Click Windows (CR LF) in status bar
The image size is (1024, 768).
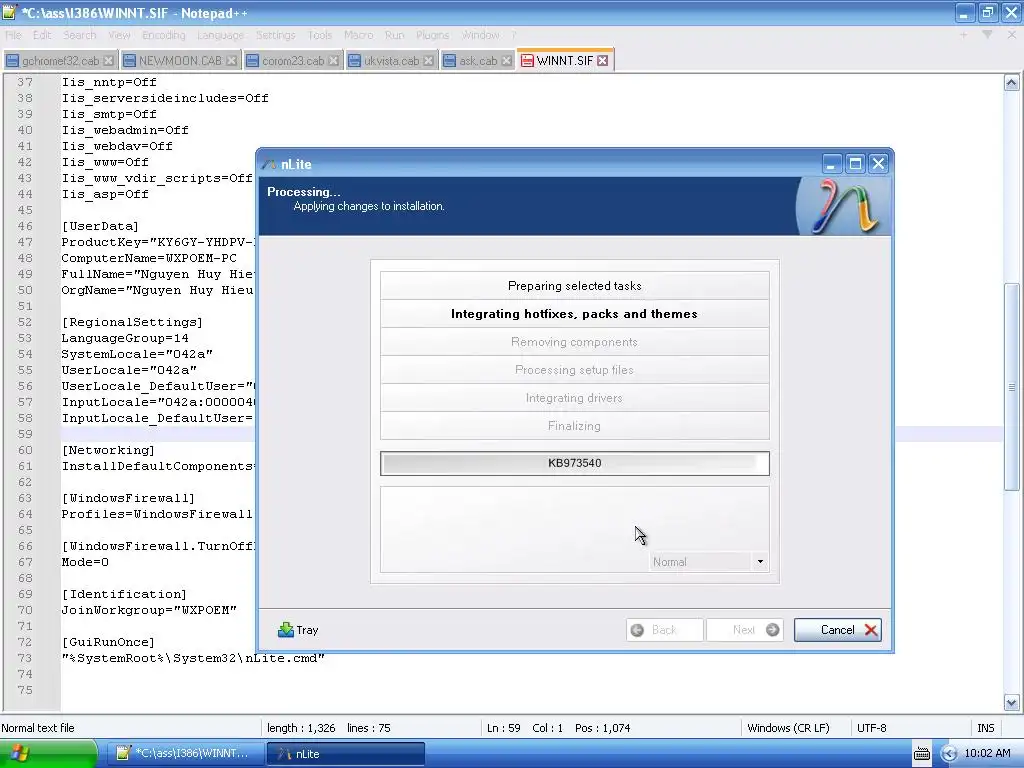(788, 728)
